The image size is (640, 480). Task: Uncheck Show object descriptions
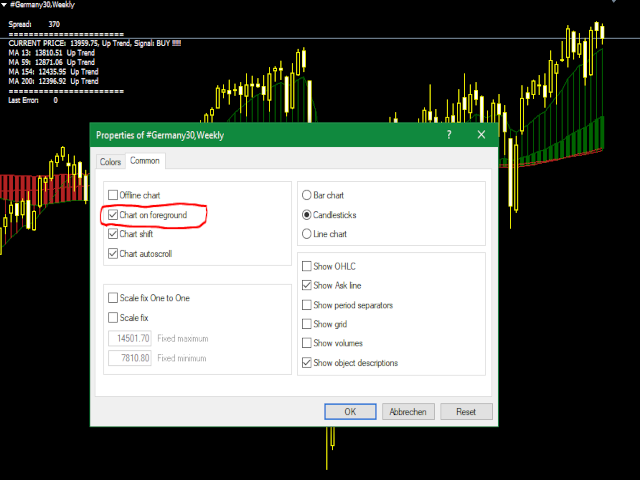pyautogui.click(x=307, y=362)
